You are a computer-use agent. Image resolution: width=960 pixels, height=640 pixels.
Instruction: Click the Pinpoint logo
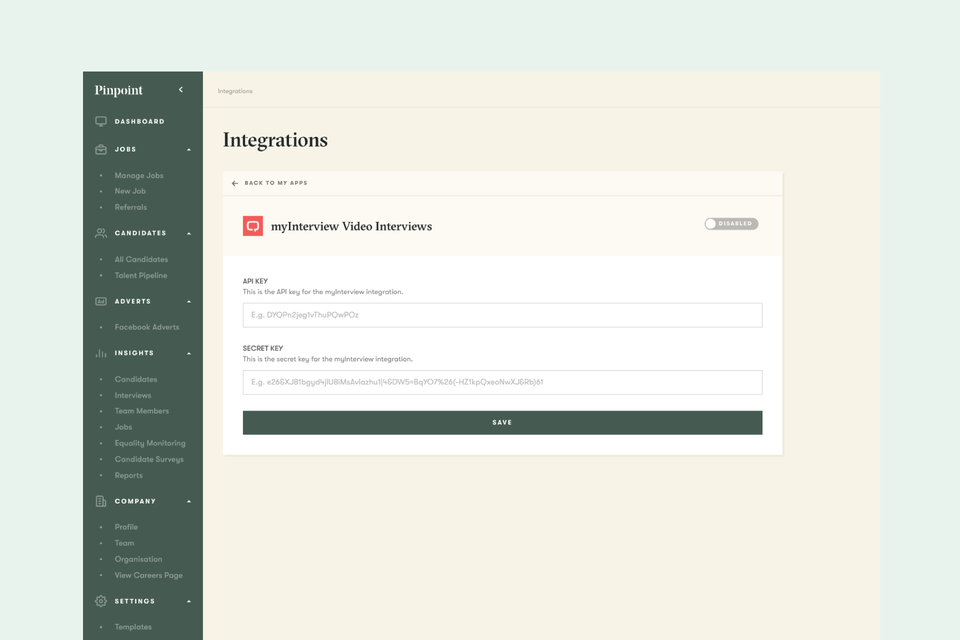click(118, 90)
